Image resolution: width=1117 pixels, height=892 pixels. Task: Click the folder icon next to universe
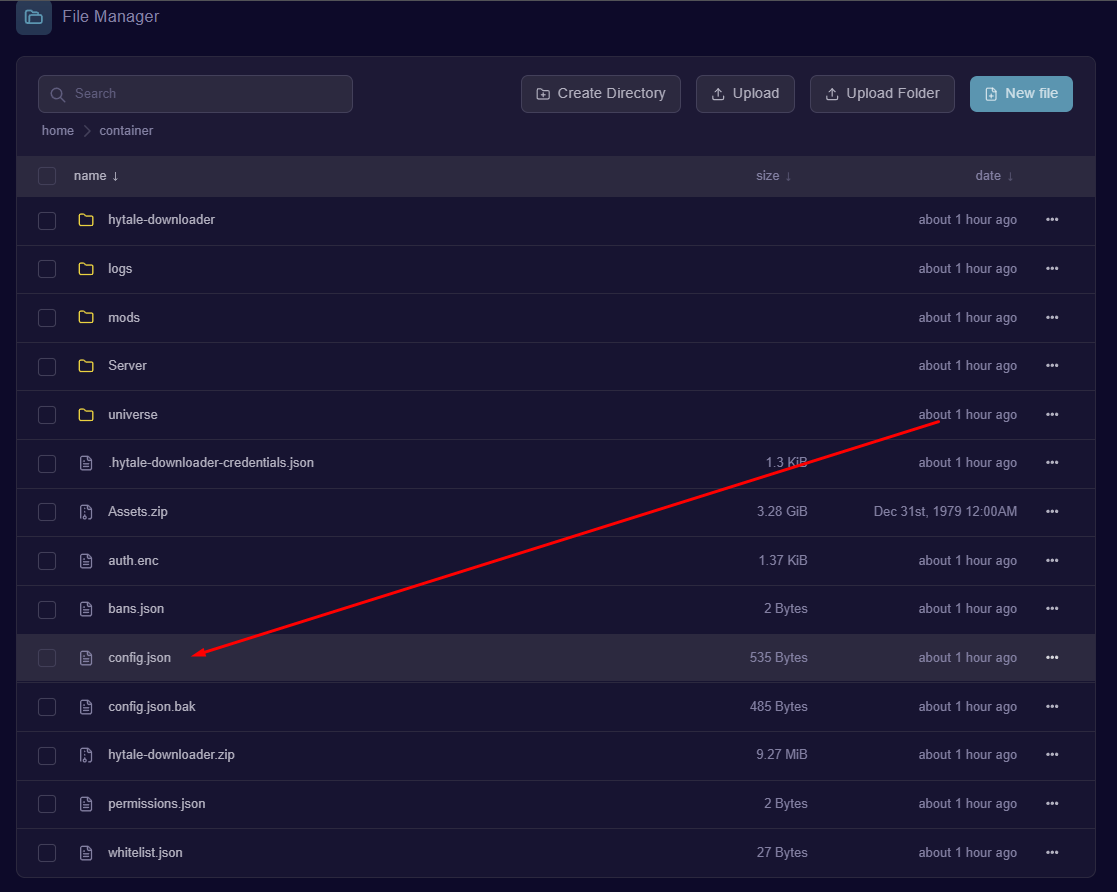86,415
